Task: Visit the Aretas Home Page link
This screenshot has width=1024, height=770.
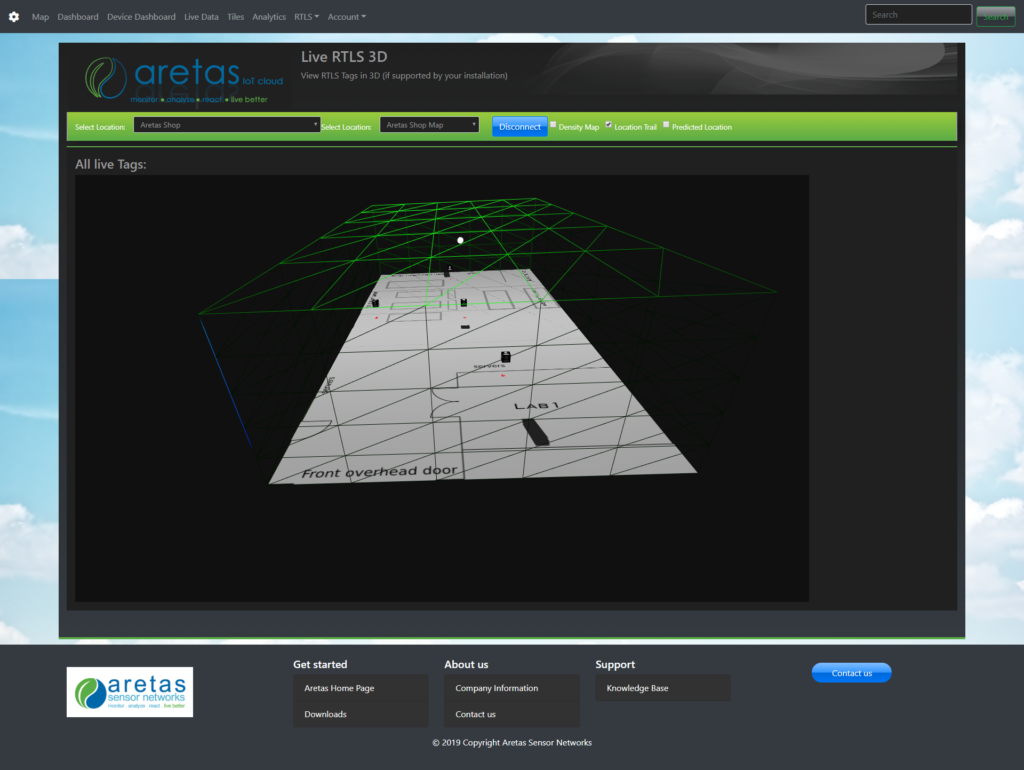Action: (341, 688)
